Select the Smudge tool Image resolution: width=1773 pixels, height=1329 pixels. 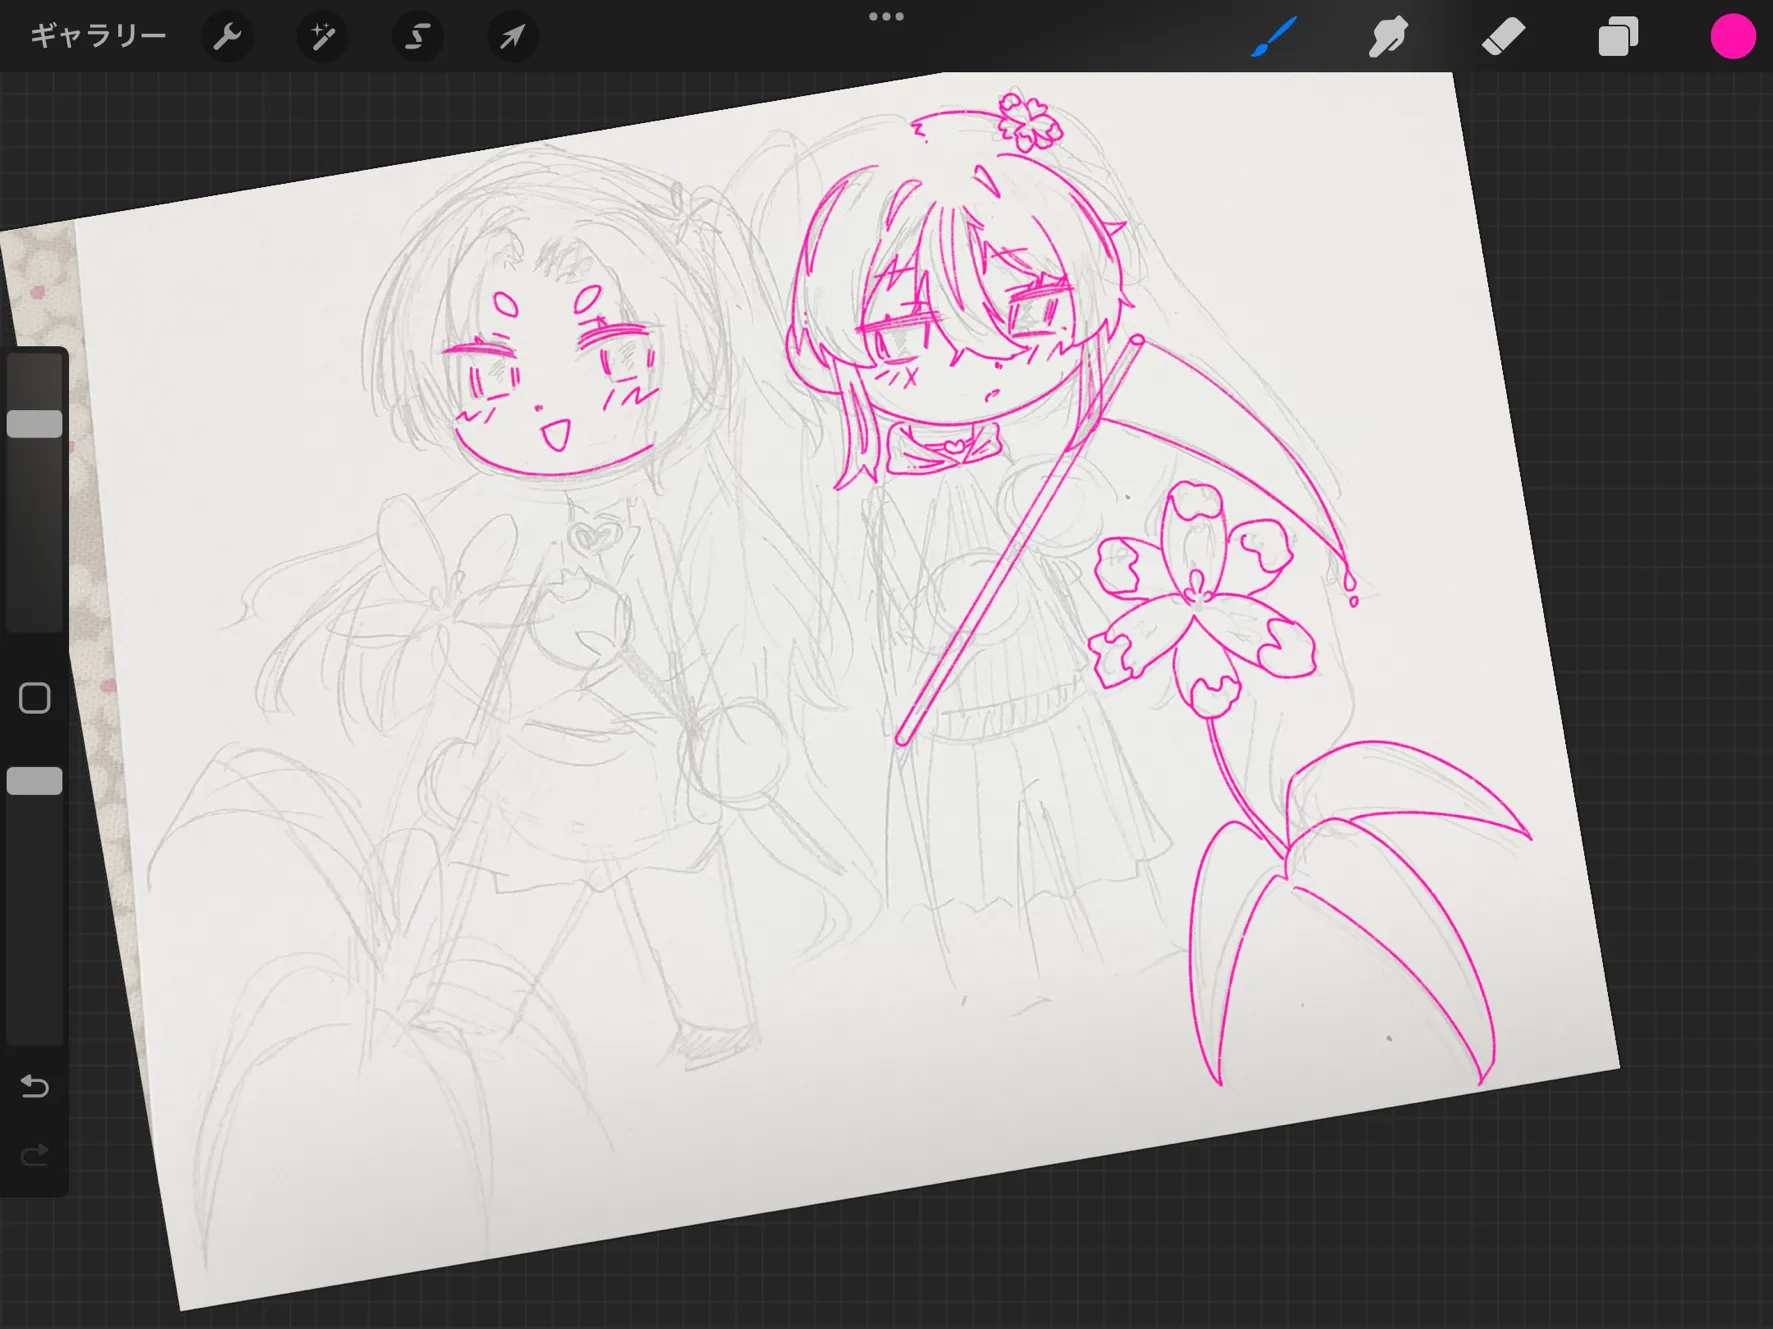[x=1388, y=37]
